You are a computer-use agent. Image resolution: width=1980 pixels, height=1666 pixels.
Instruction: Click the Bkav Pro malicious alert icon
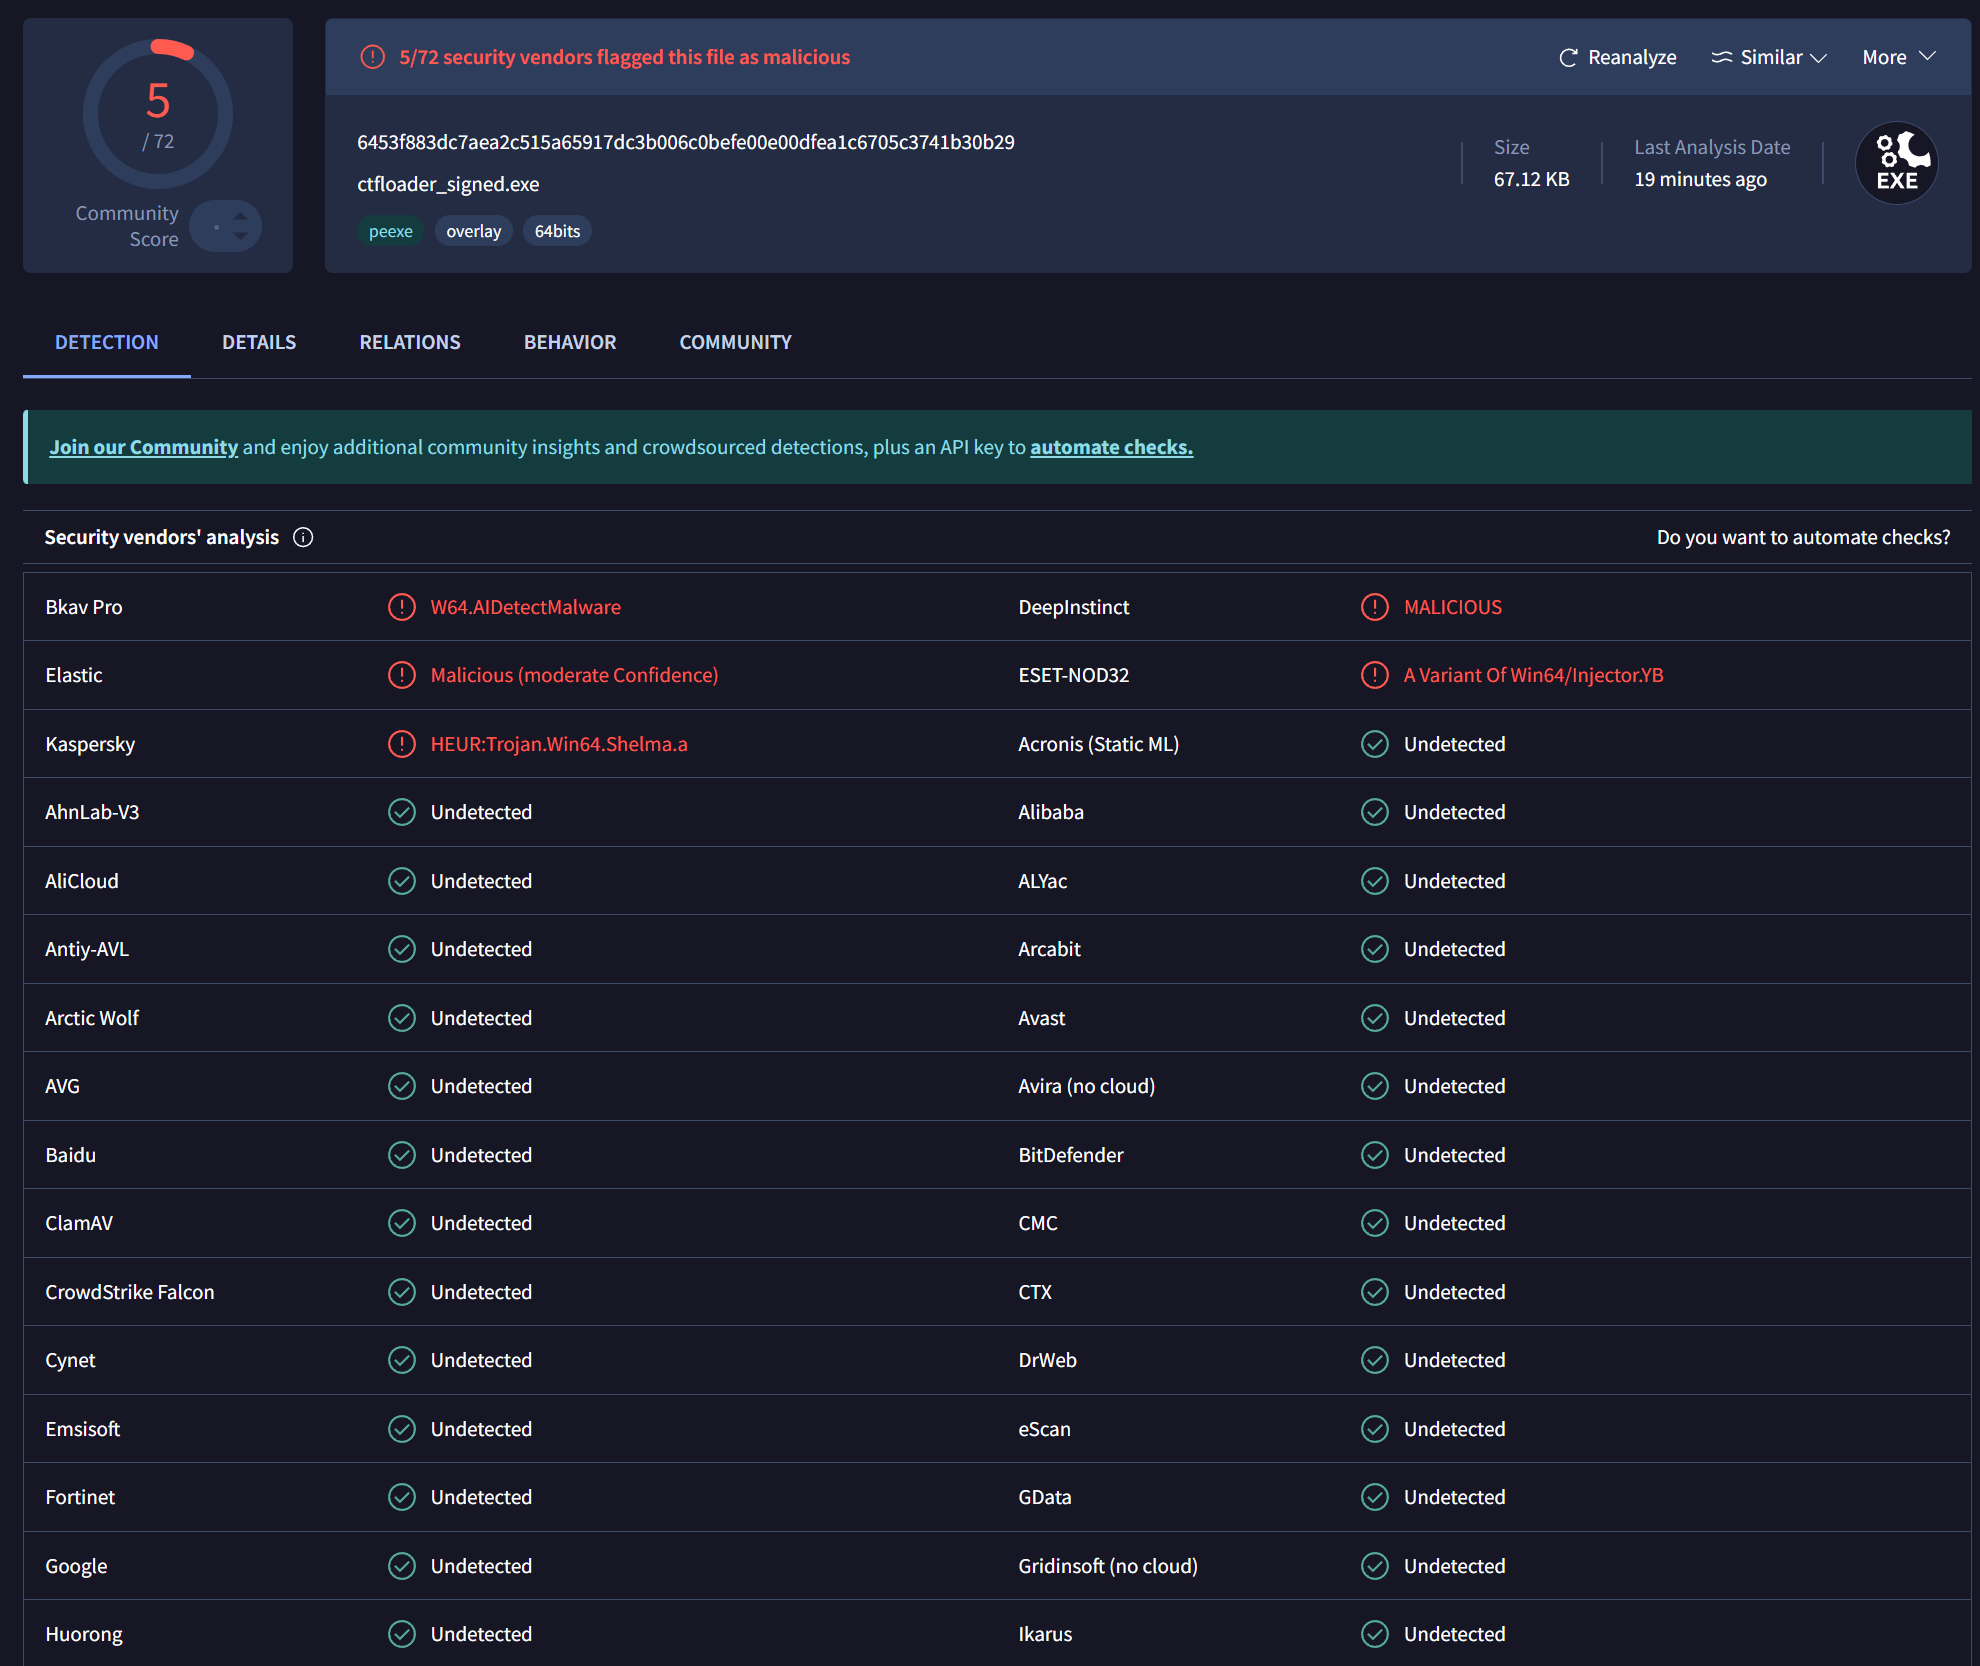pos(401,607)
